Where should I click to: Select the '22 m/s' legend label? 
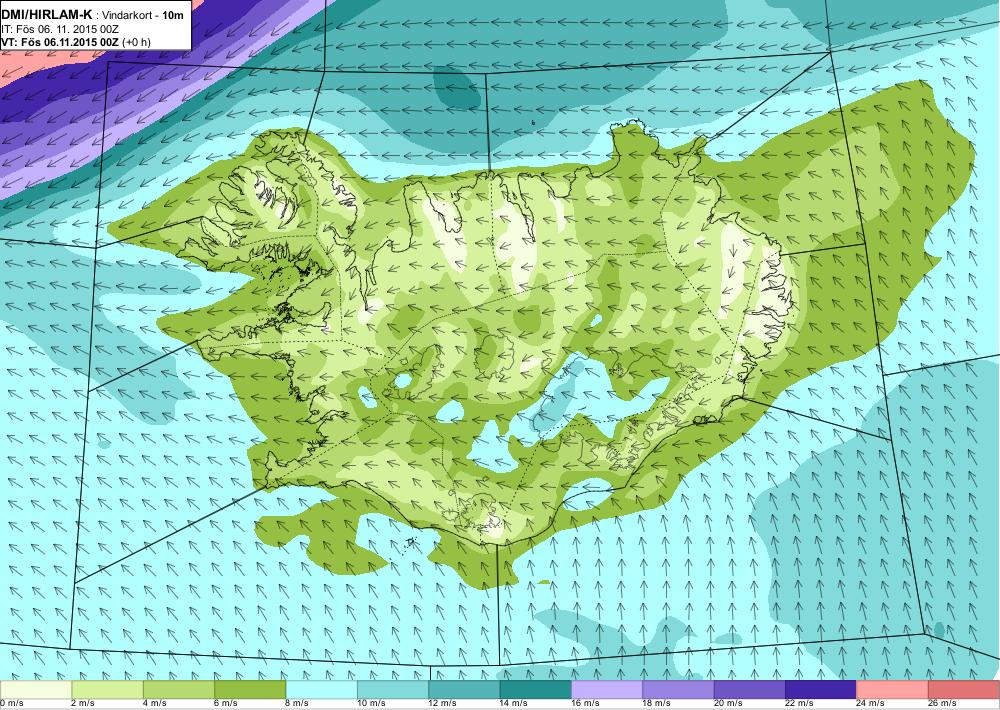pyautogui.click(x=799, y=703)
